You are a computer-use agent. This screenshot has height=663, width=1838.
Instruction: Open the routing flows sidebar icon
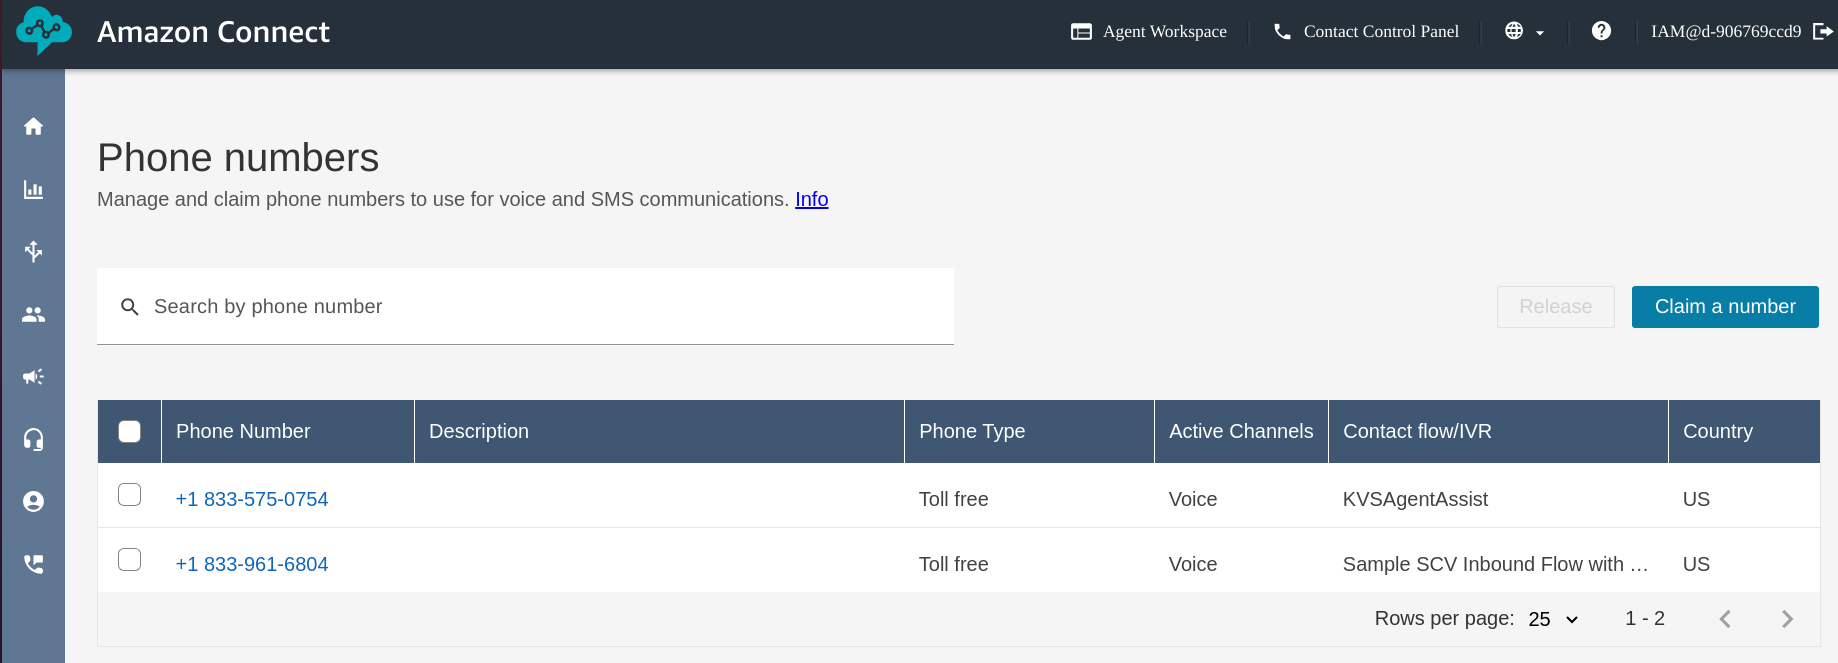point(33,251)
